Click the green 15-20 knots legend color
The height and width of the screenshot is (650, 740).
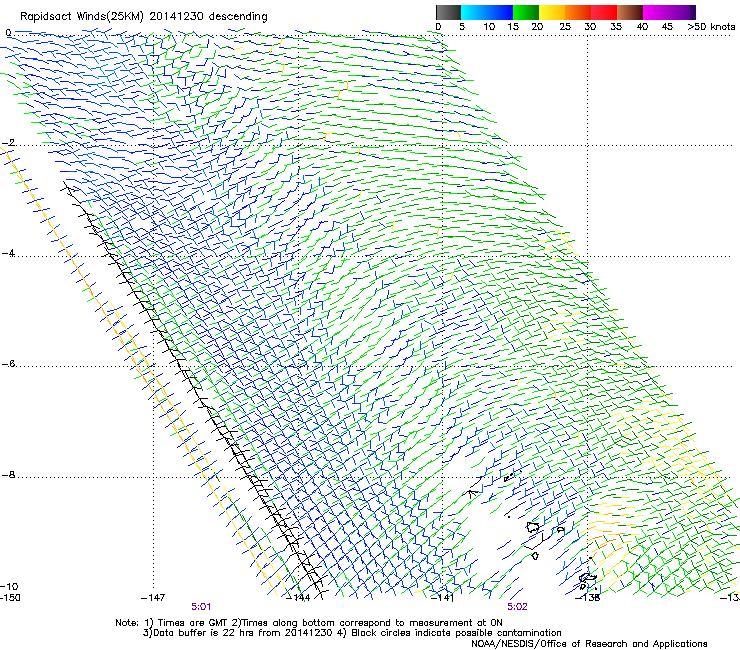coord(526,12)
